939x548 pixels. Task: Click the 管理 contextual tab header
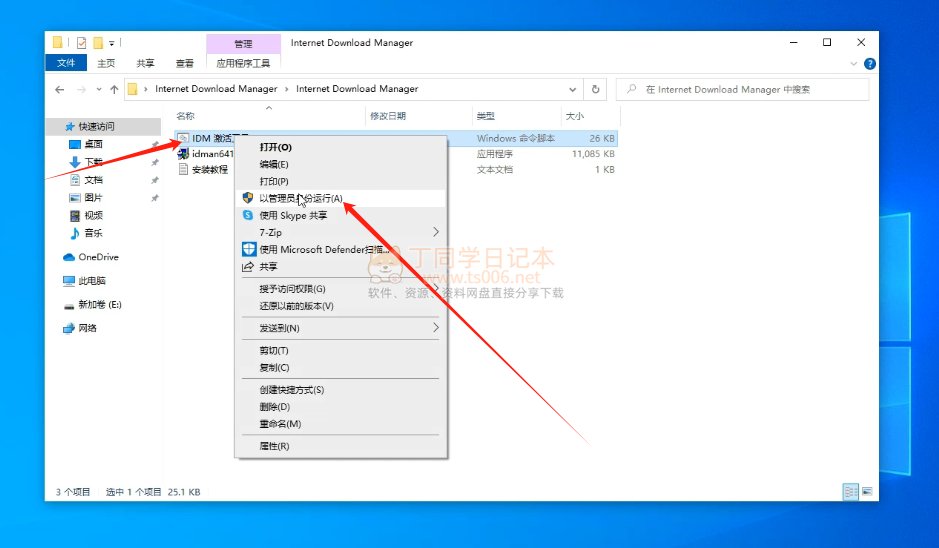243,44
